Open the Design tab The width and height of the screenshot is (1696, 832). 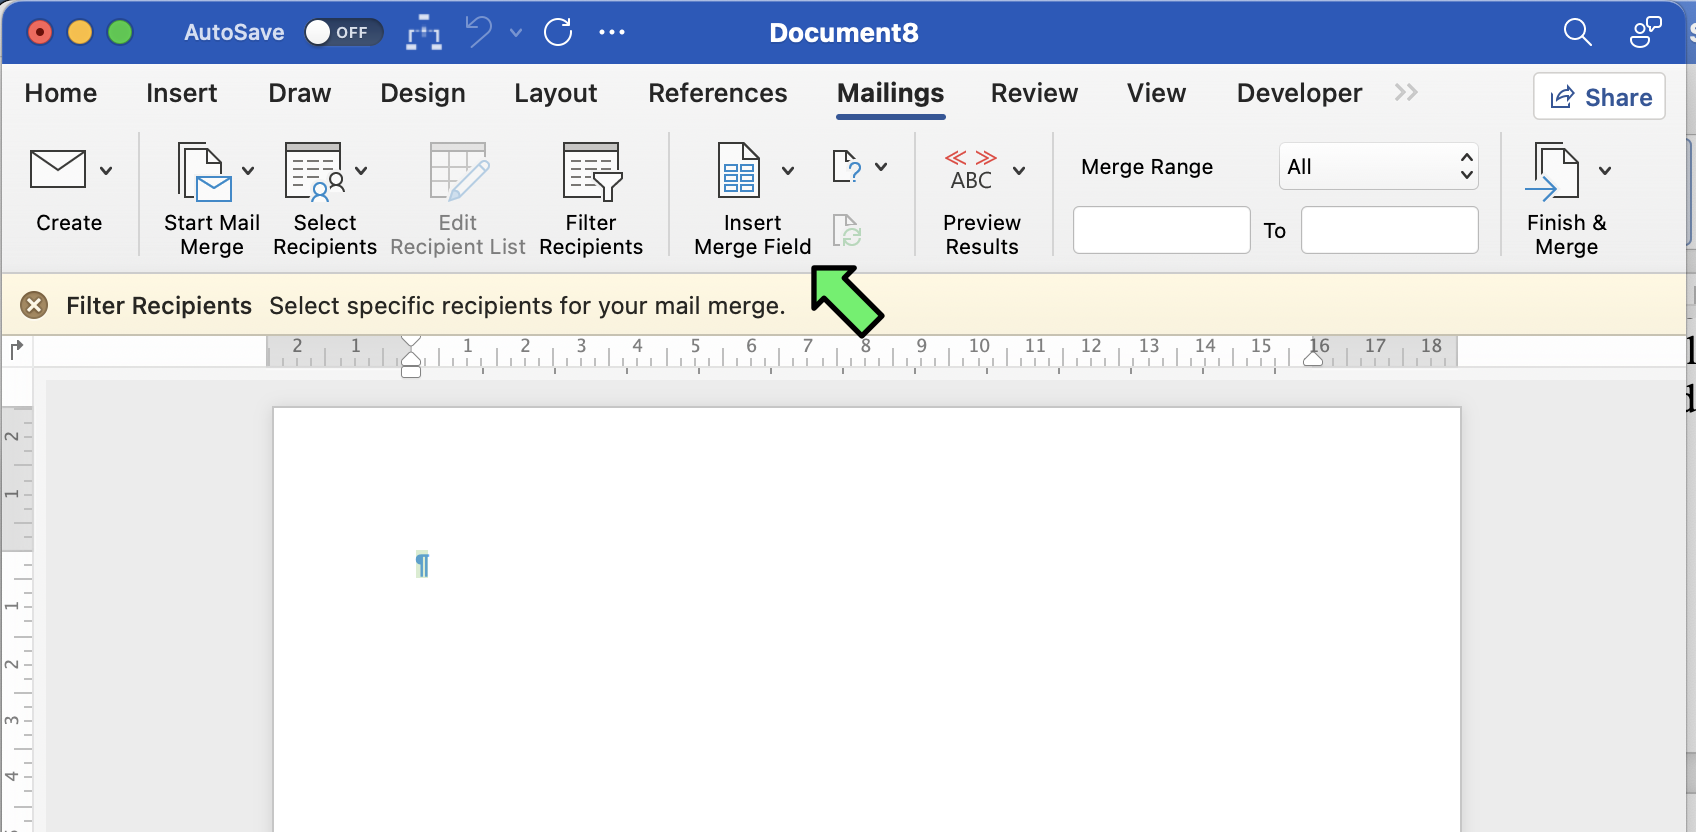tap(423, 93)
